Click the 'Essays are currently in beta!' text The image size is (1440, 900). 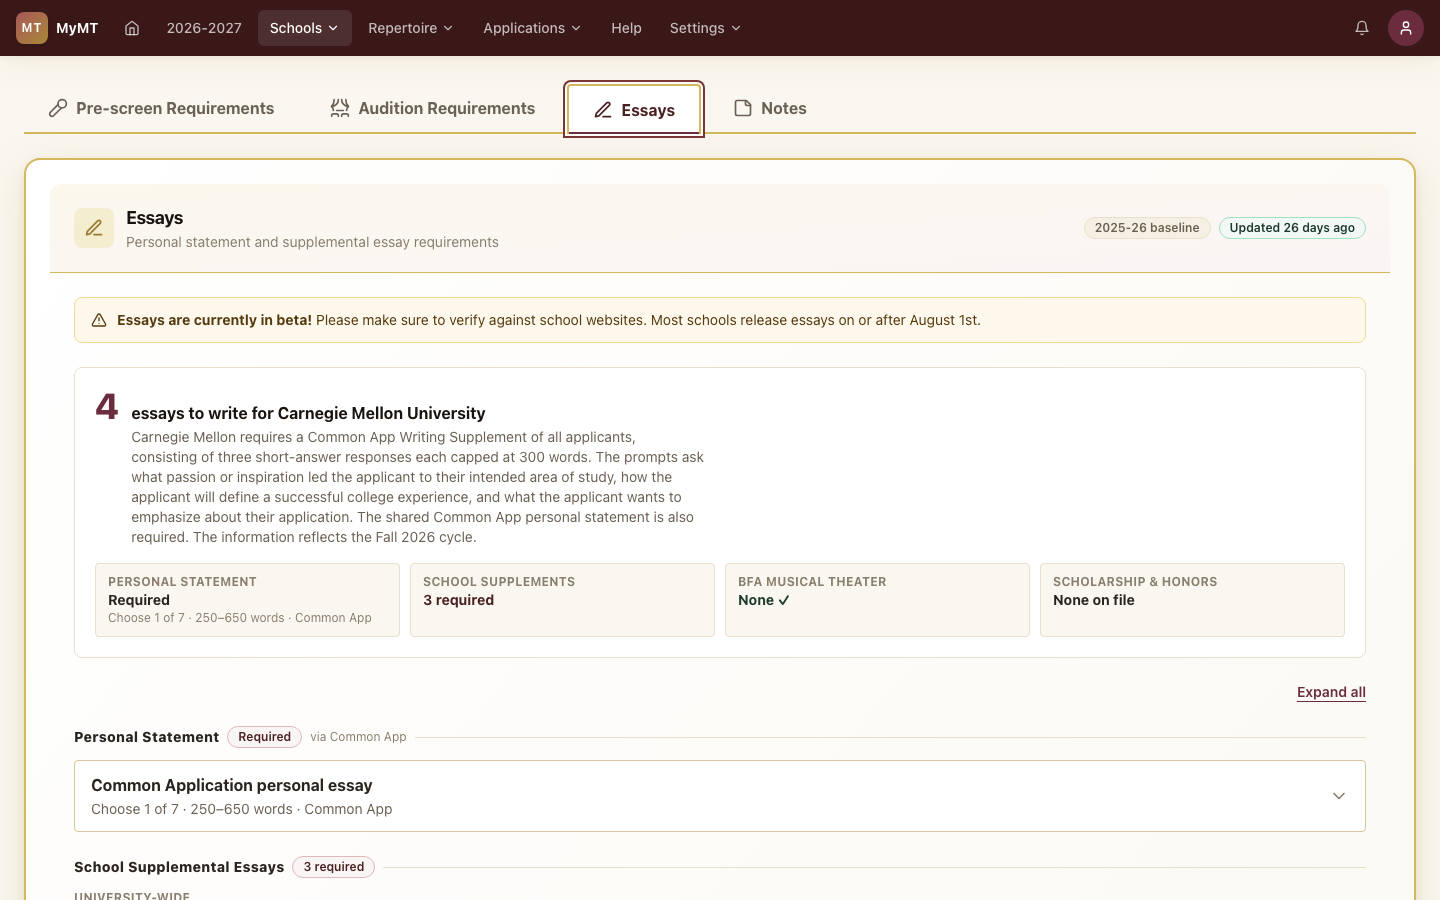(214, 320)
